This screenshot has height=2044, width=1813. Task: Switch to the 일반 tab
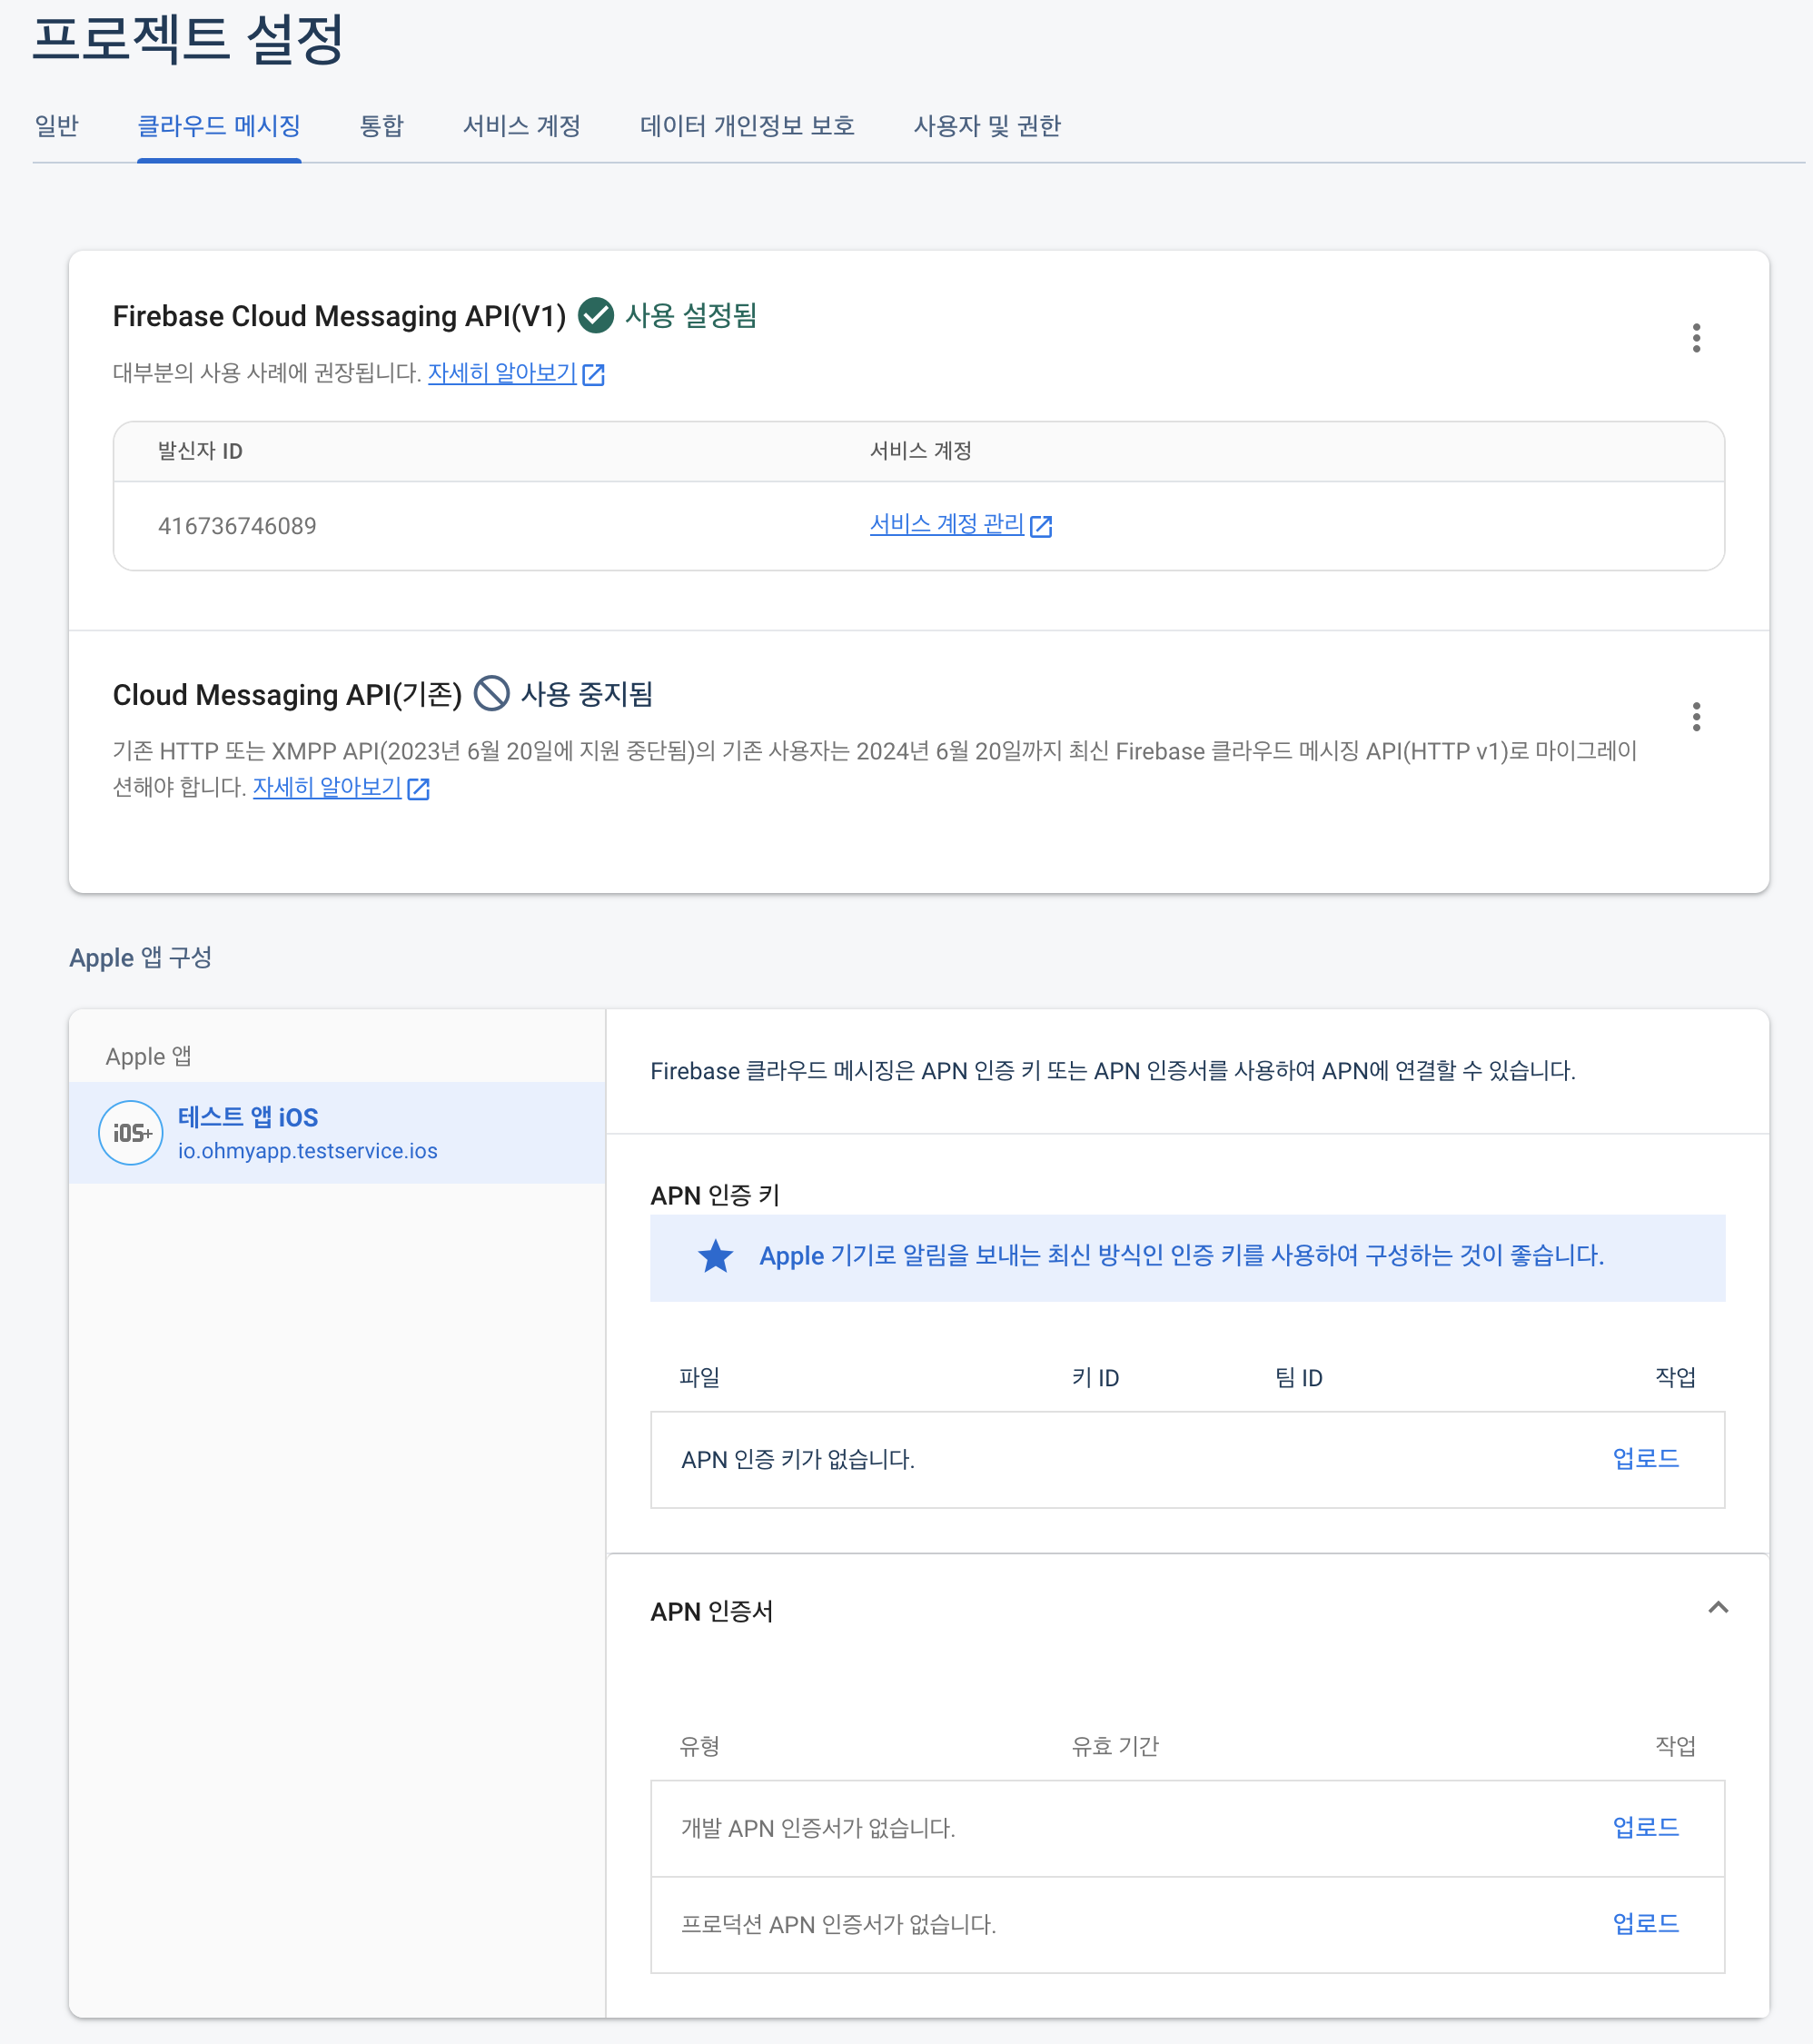point(56,126)
